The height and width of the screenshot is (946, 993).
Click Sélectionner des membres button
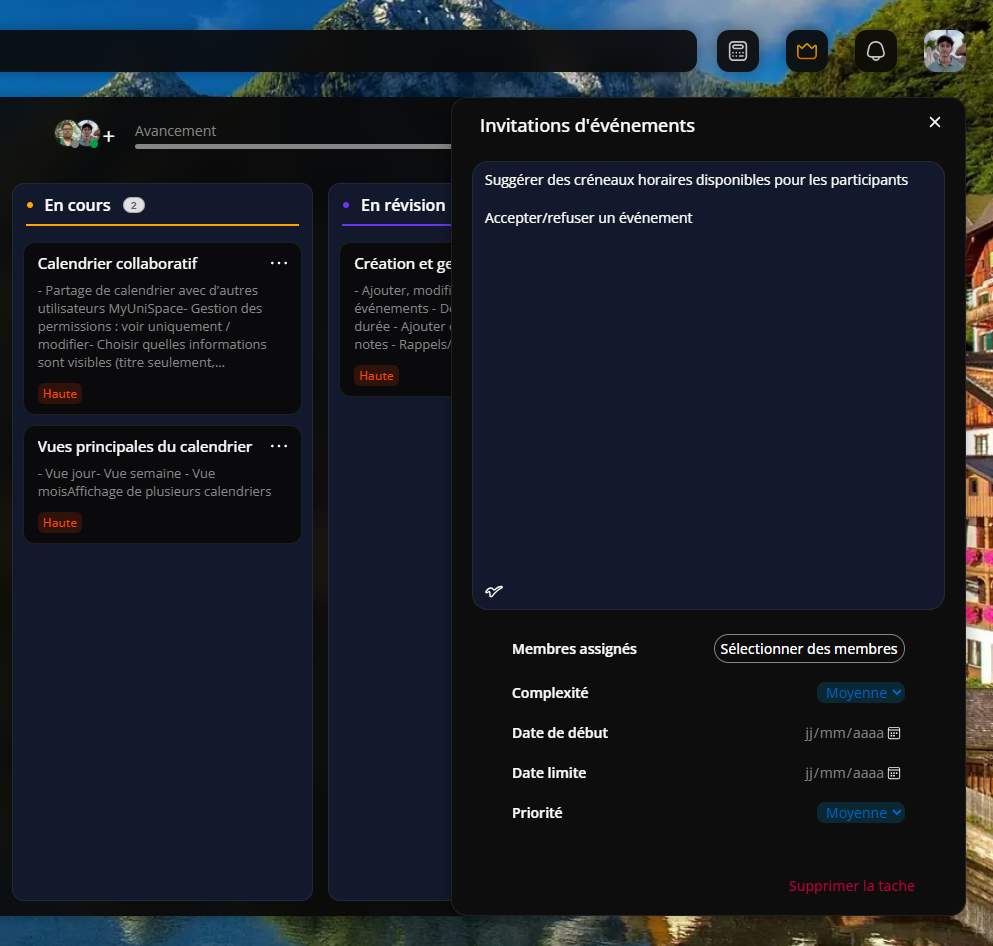click(808, 649)
